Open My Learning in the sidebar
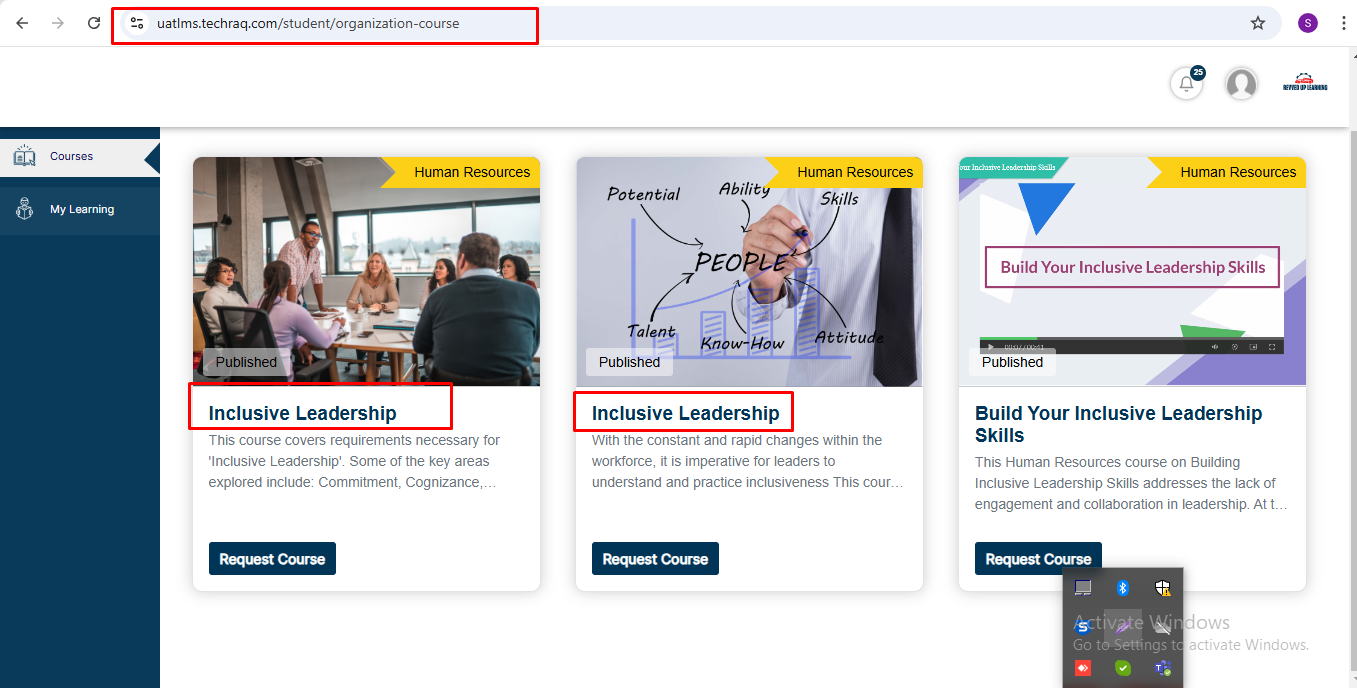 point(80,210)
